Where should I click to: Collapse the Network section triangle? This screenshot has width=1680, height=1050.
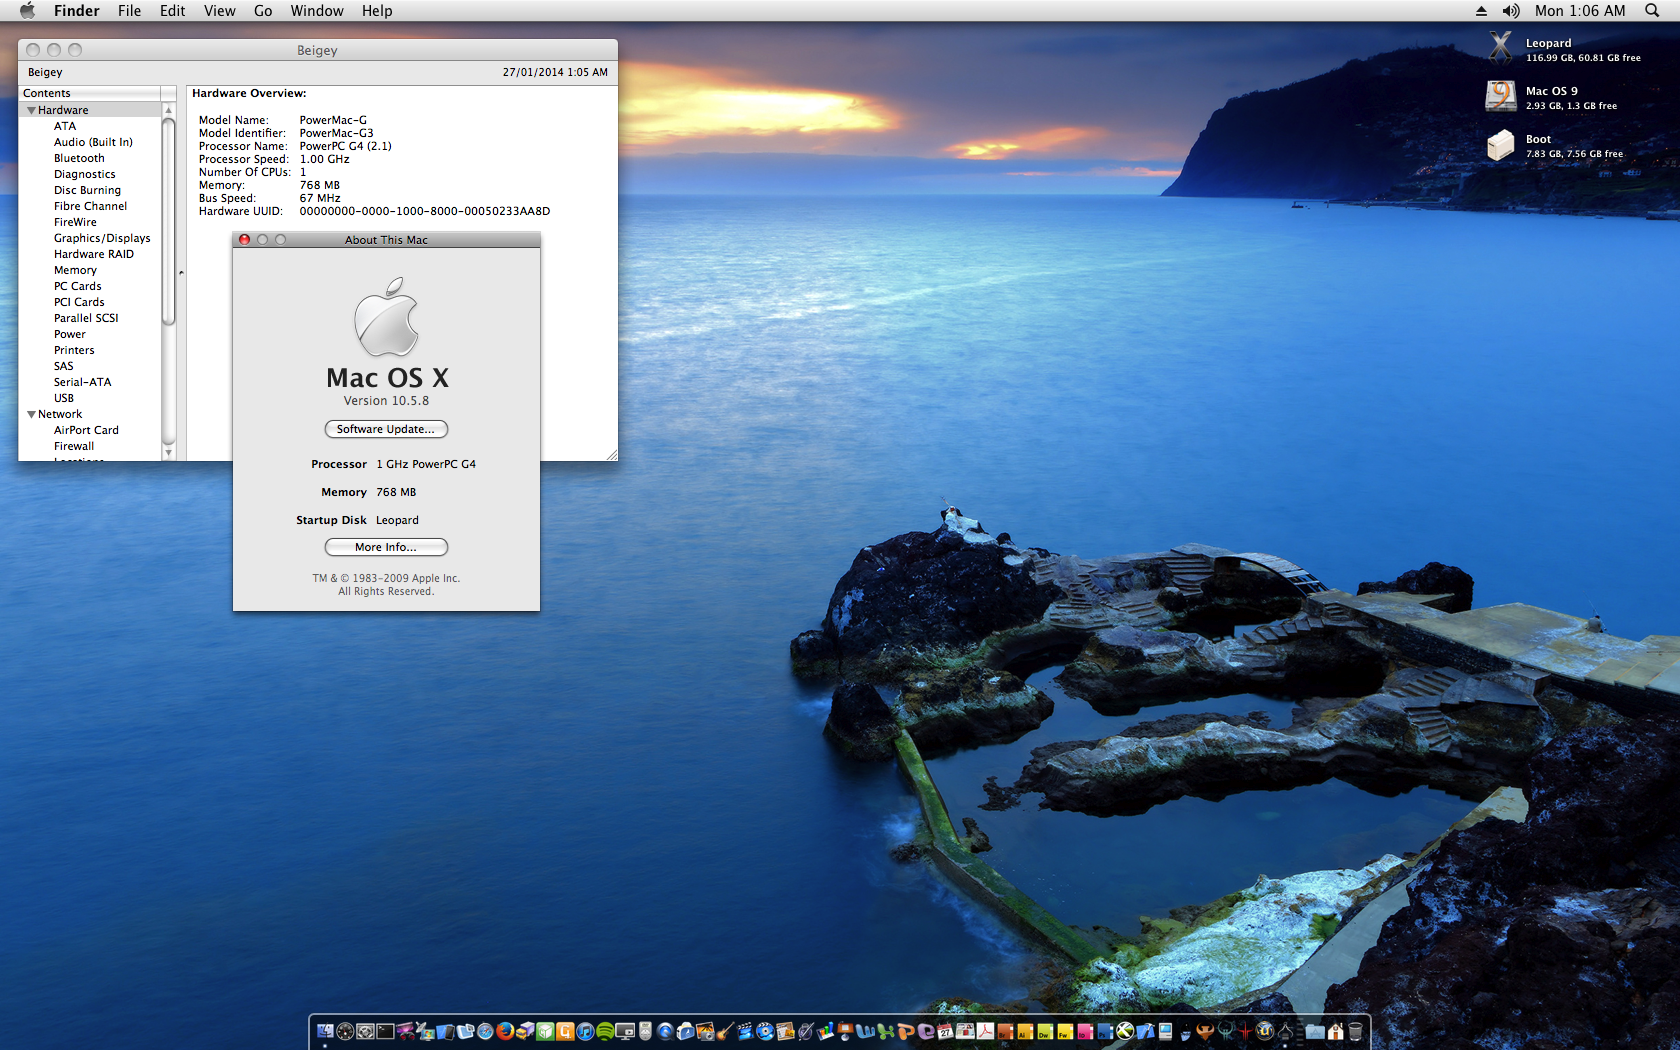point(31,414)
